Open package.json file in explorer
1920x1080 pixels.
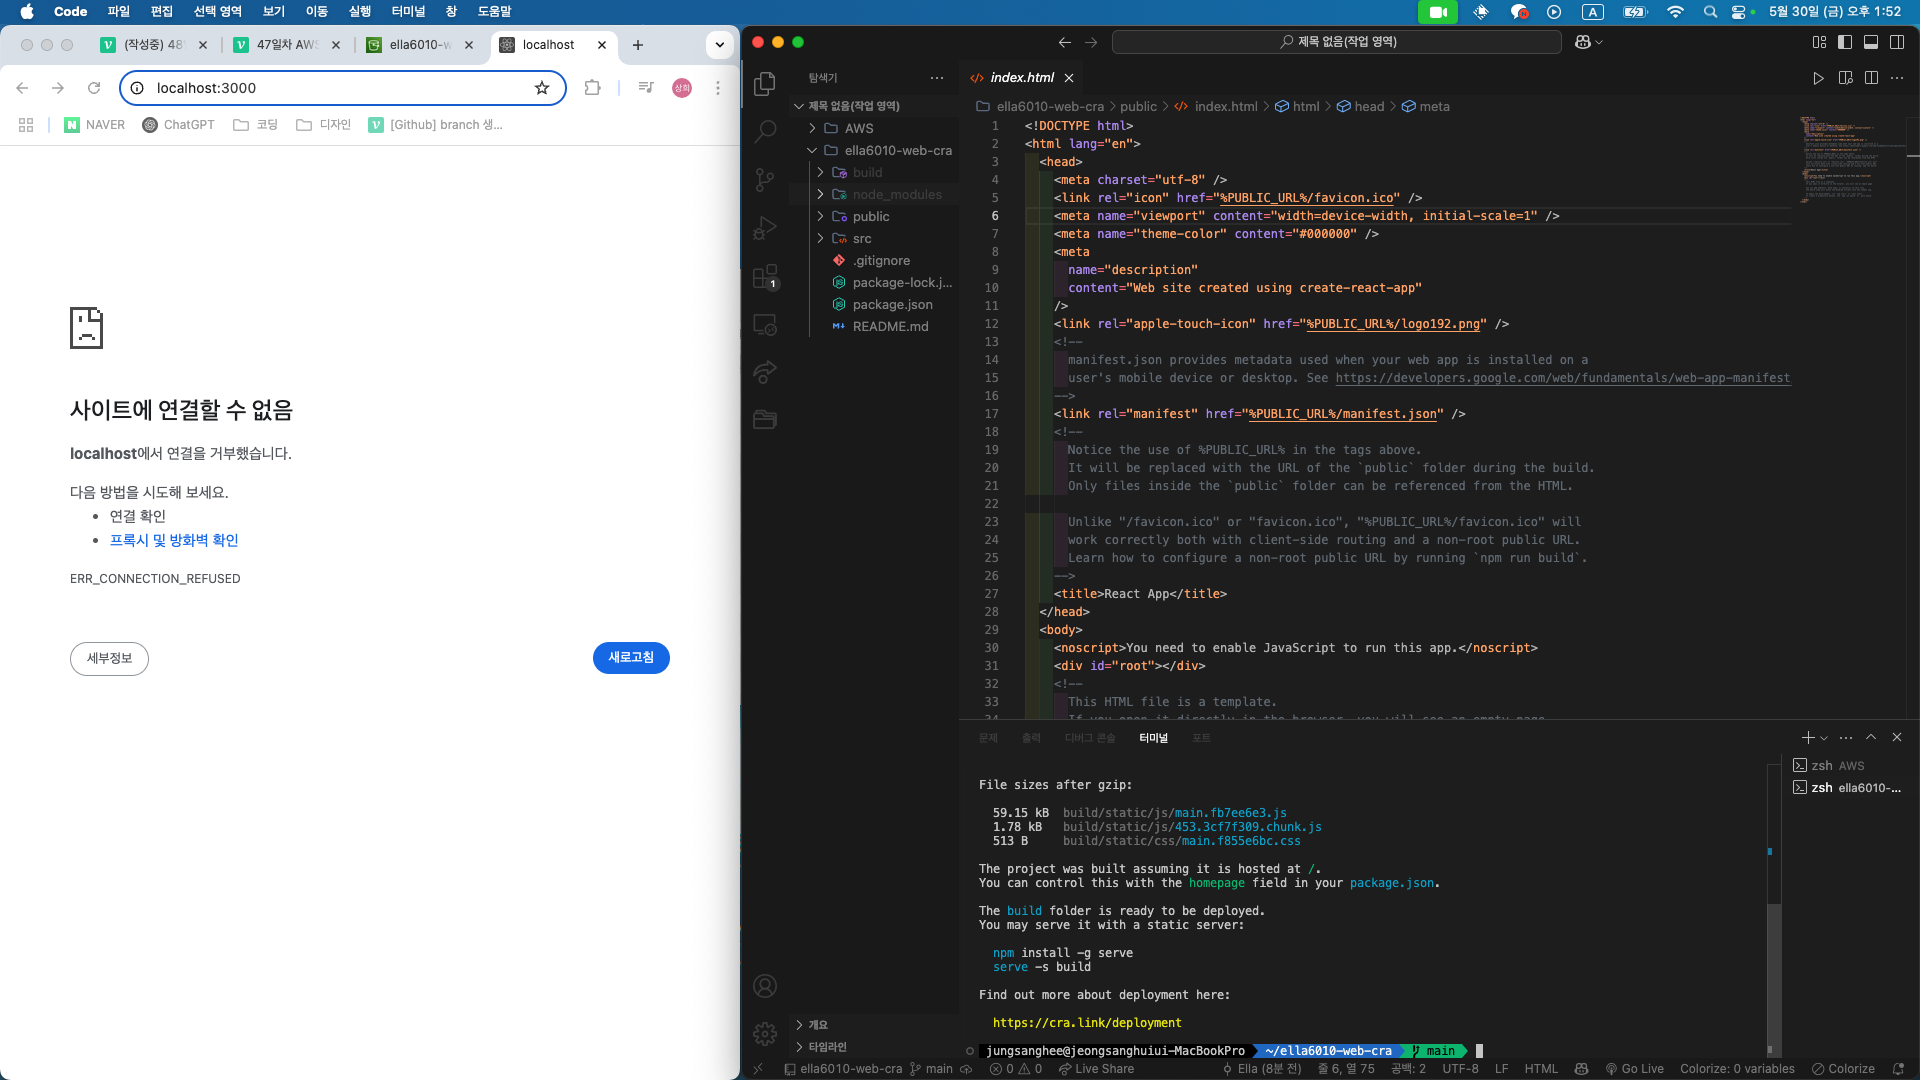point(893,304)
